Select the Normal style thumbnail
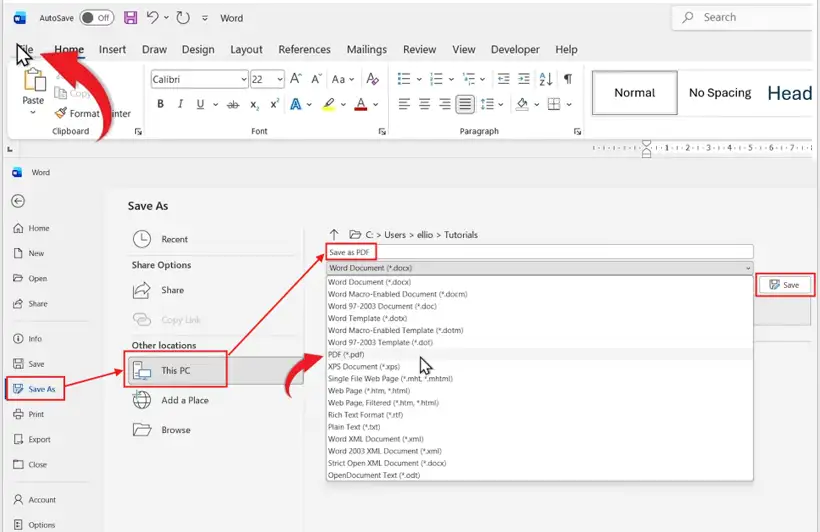This screenshot has width=820, height=532. 634,93
